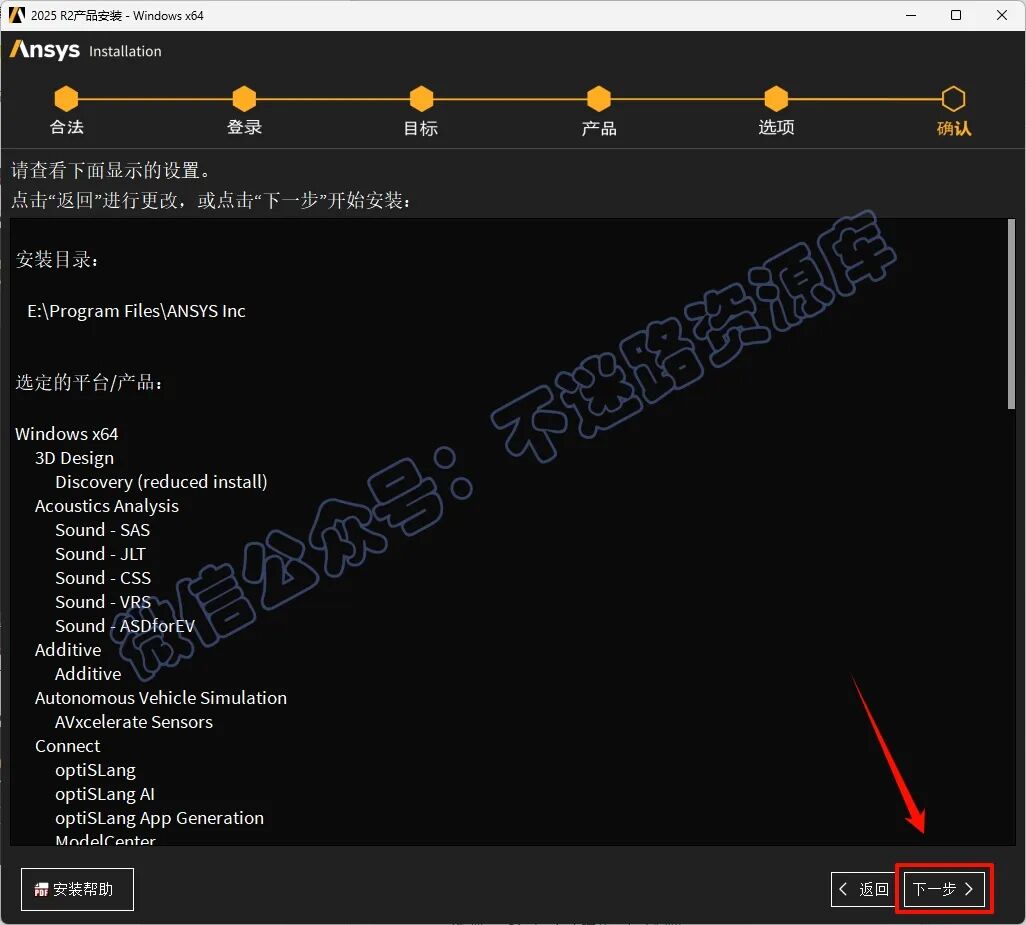Click the 产品 step hexagon icon

coord(599,99)
